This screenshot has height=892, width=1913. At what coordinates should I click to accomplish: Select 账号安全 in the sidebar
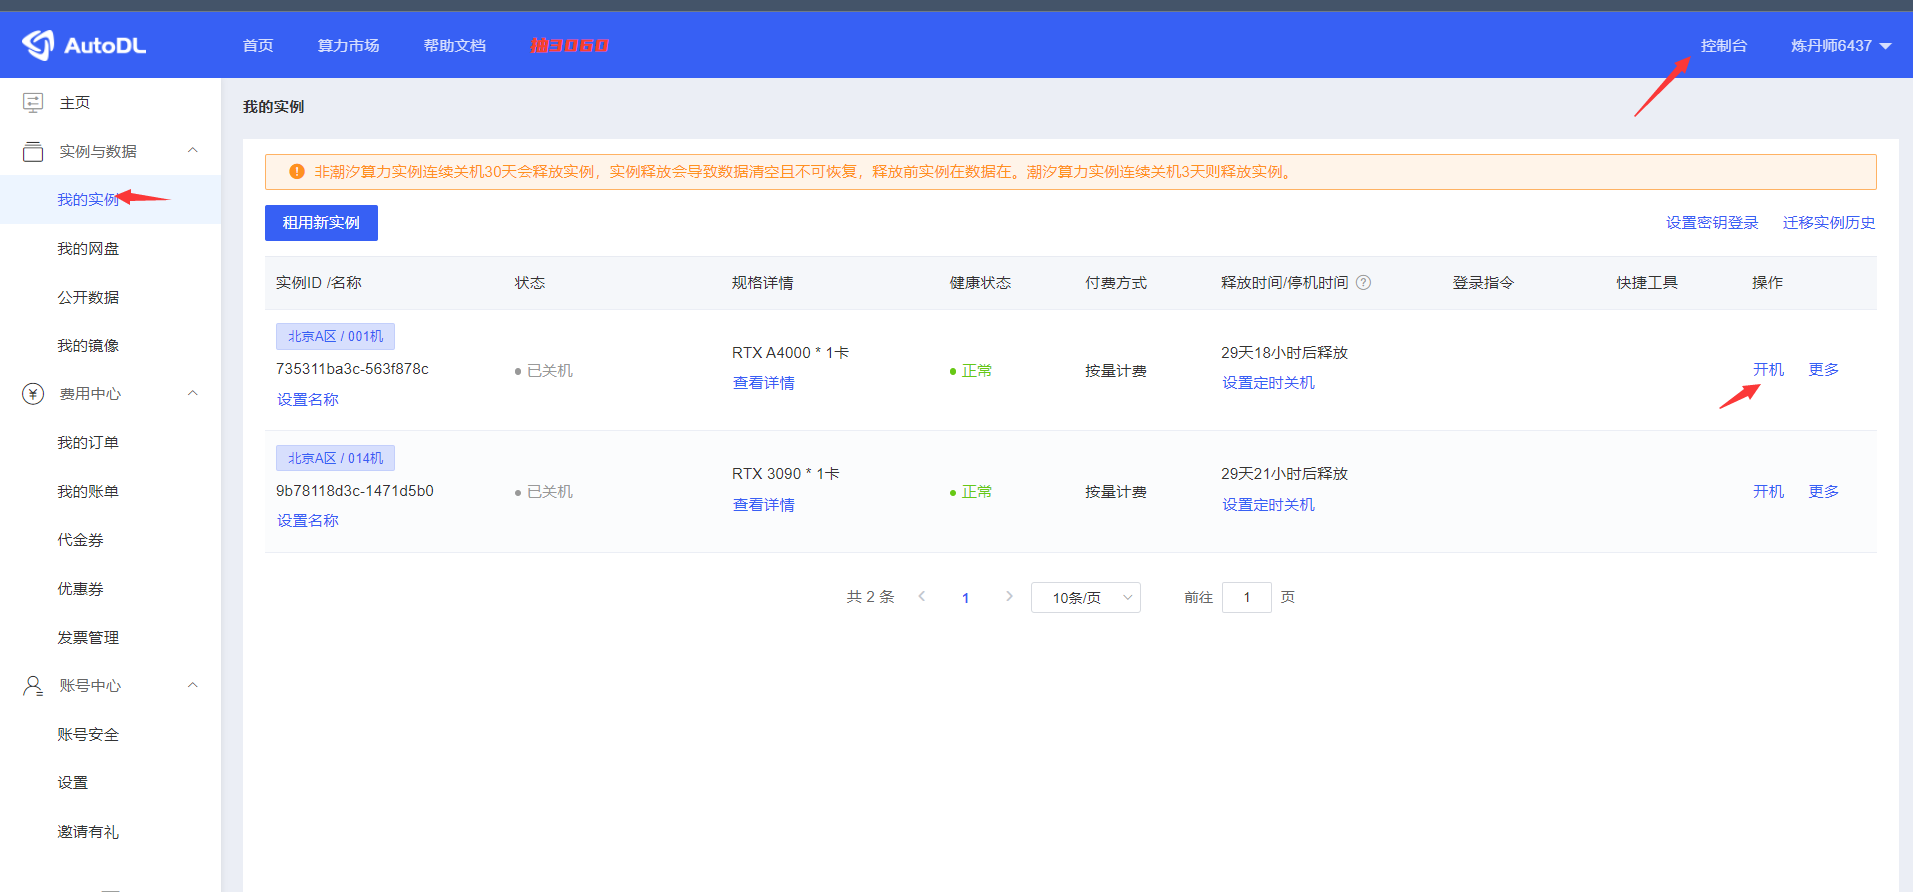coord(88,735)
